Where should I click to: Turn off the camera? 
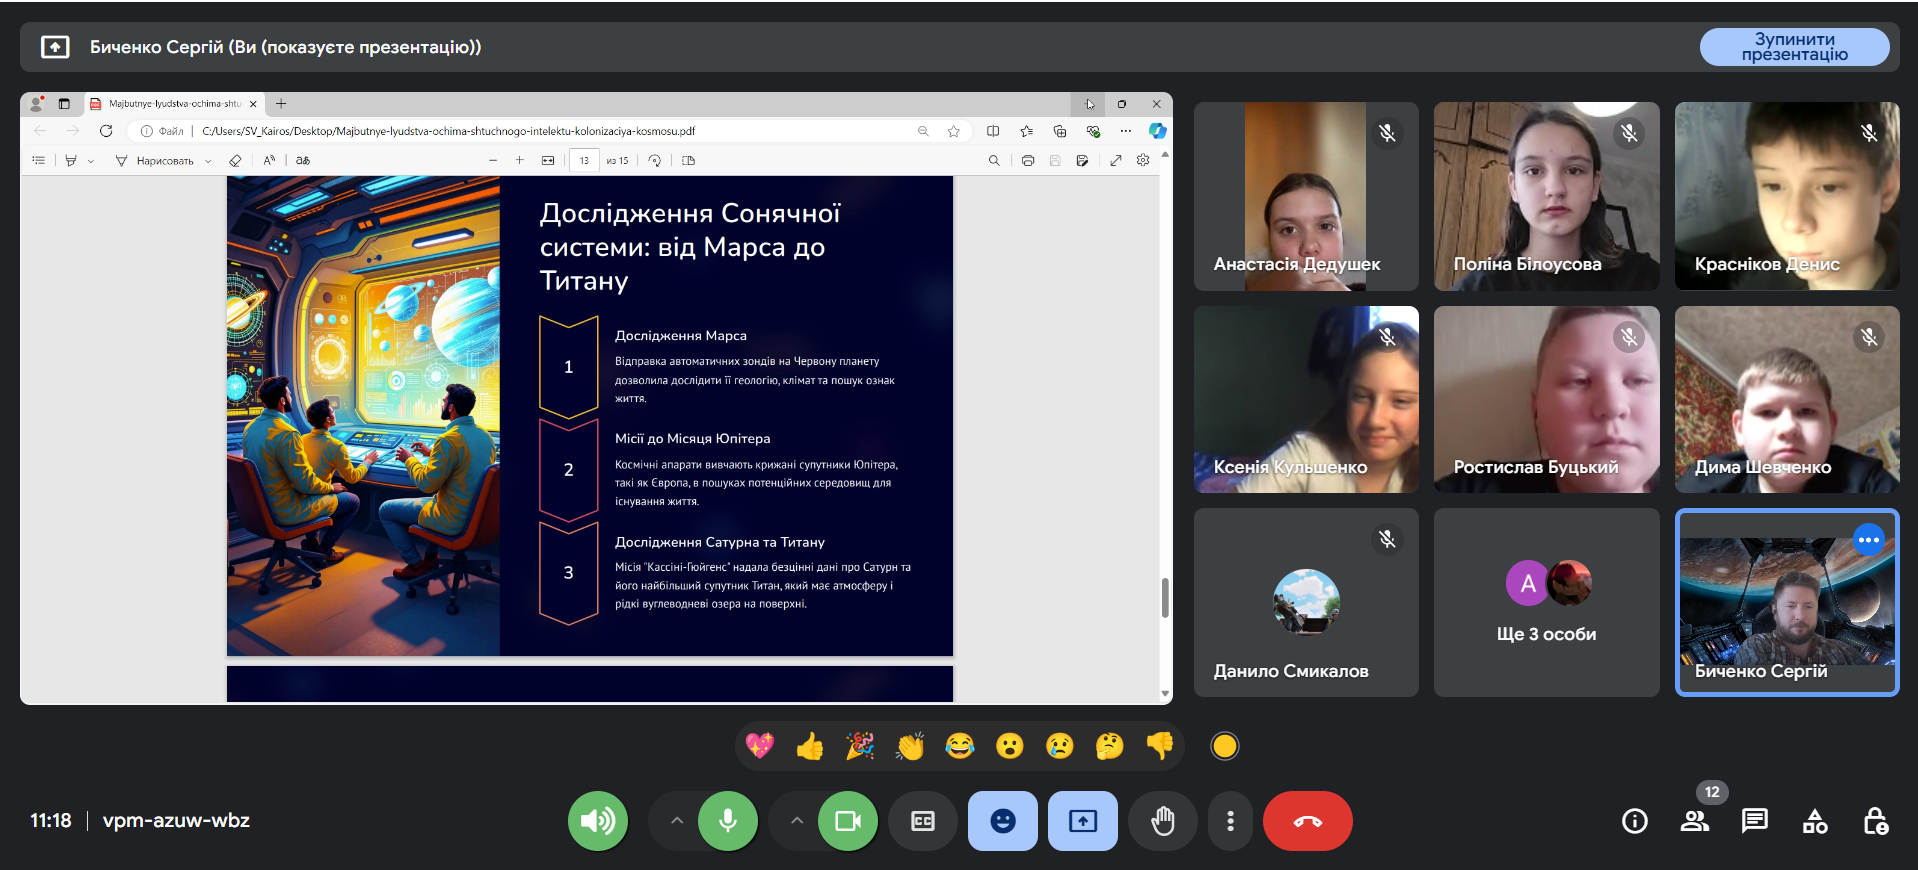848,821
